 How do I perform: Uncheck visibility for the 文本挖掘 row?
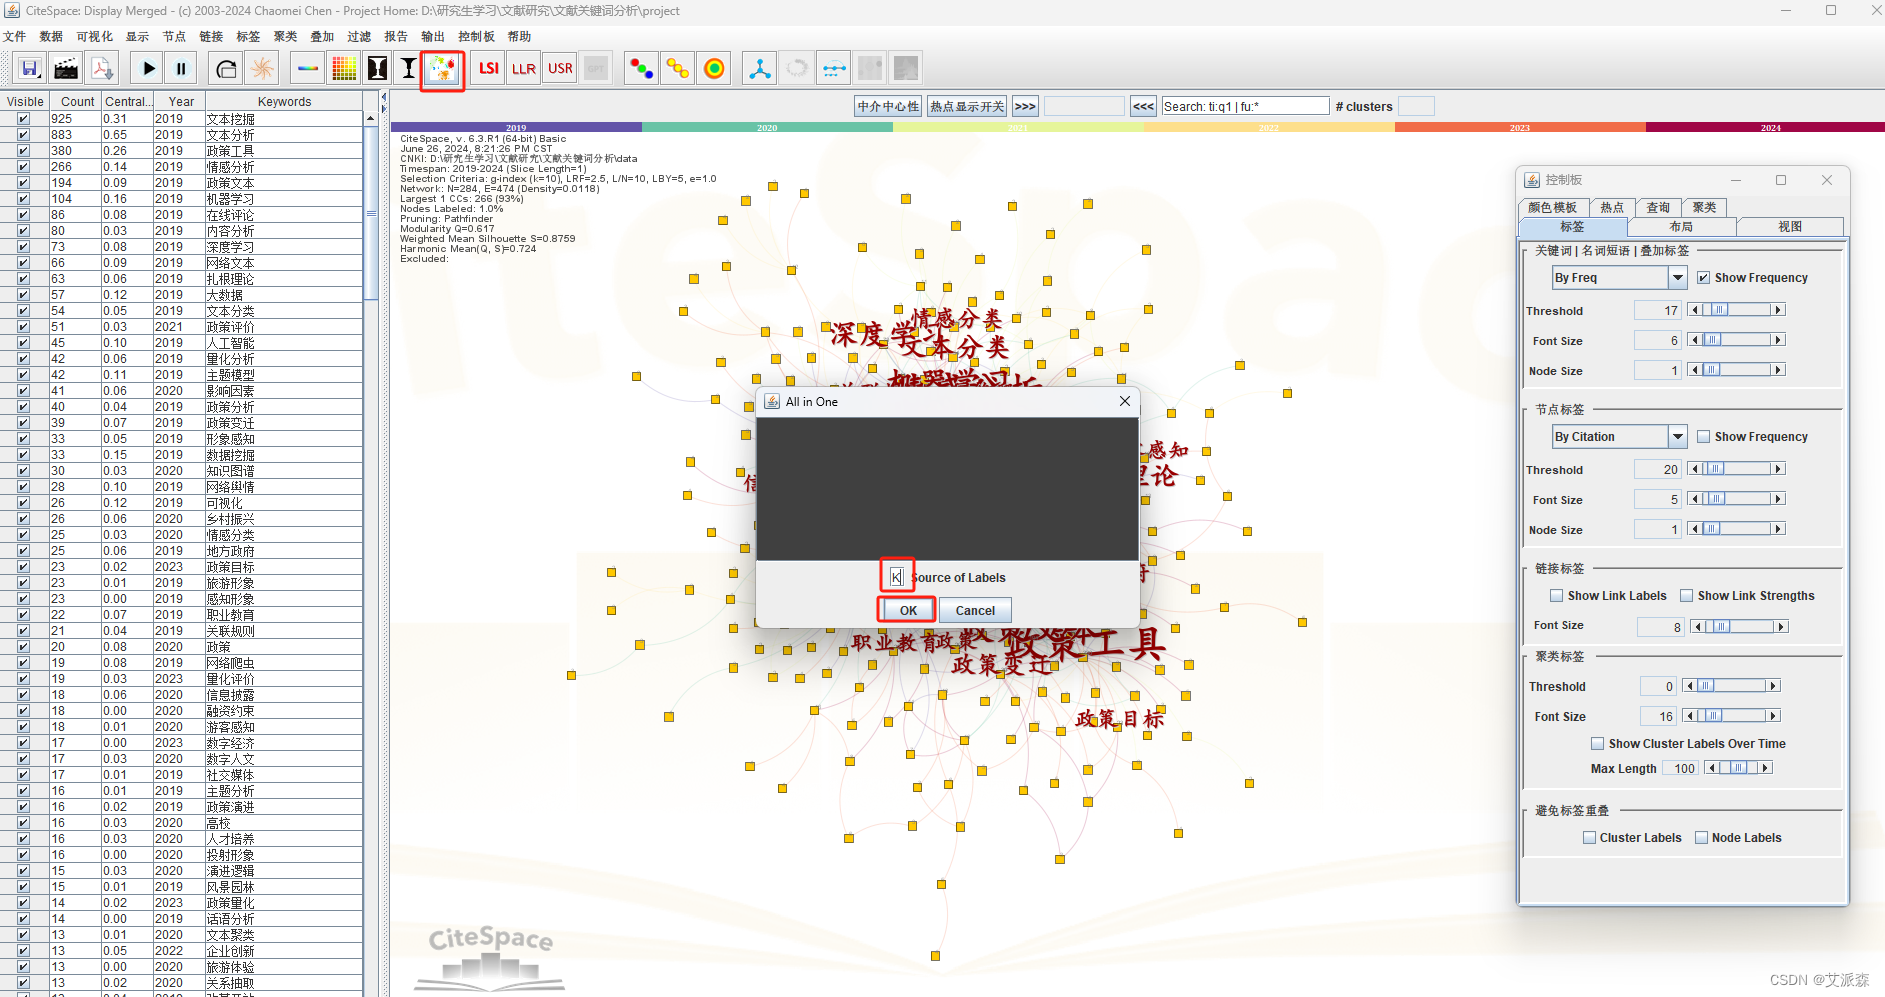23,119
